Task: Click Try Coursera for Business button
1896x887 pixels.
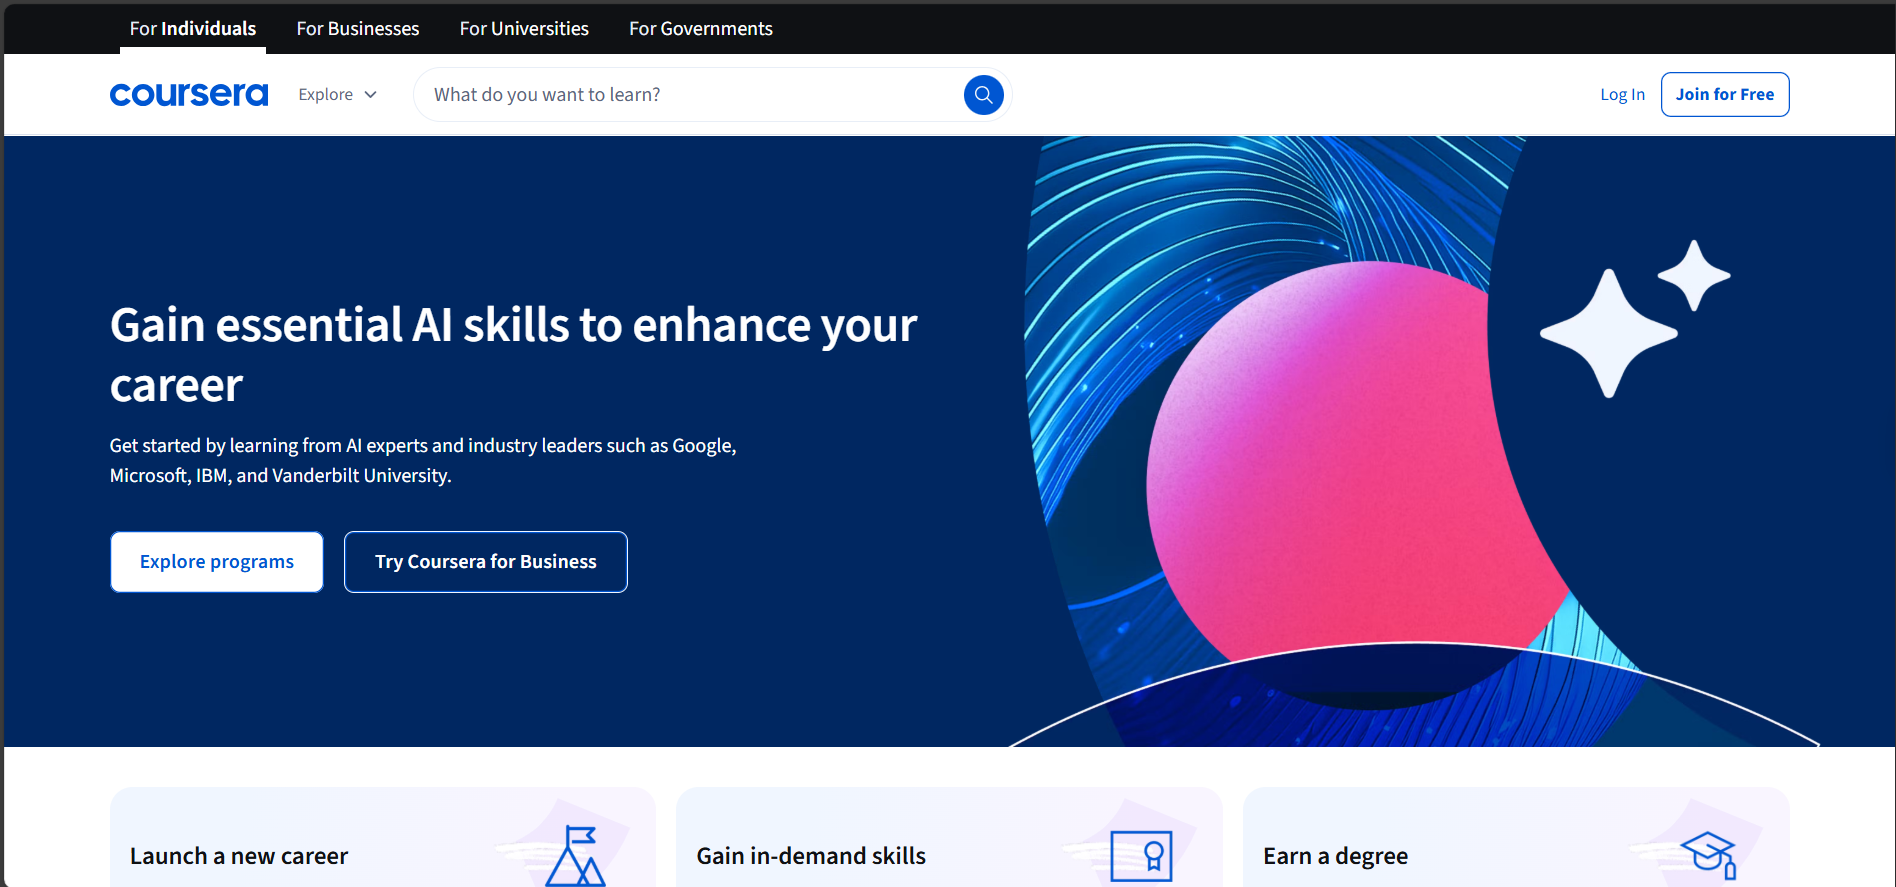Action: (486, 562)
